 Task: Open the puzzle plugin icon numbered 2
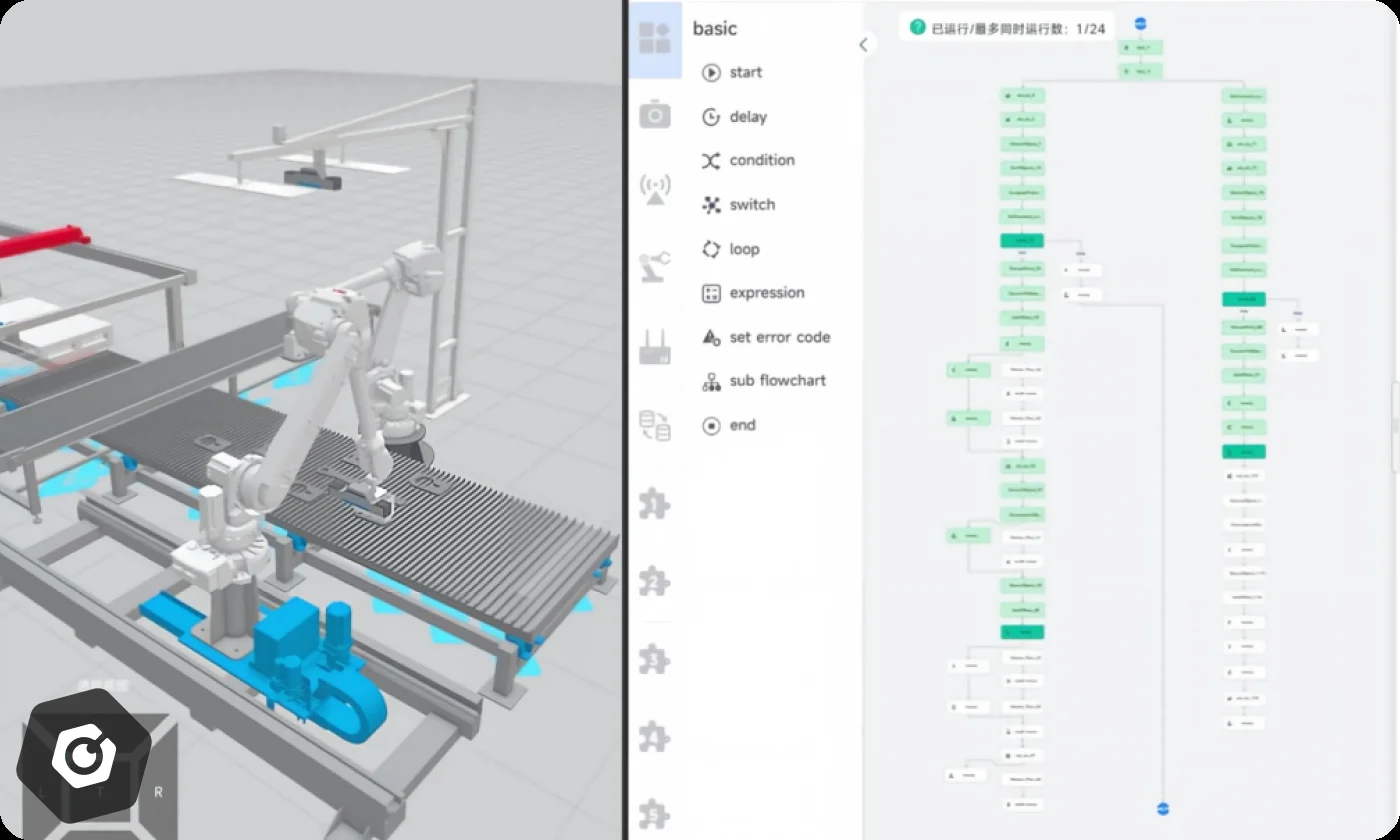pos(655,581)
